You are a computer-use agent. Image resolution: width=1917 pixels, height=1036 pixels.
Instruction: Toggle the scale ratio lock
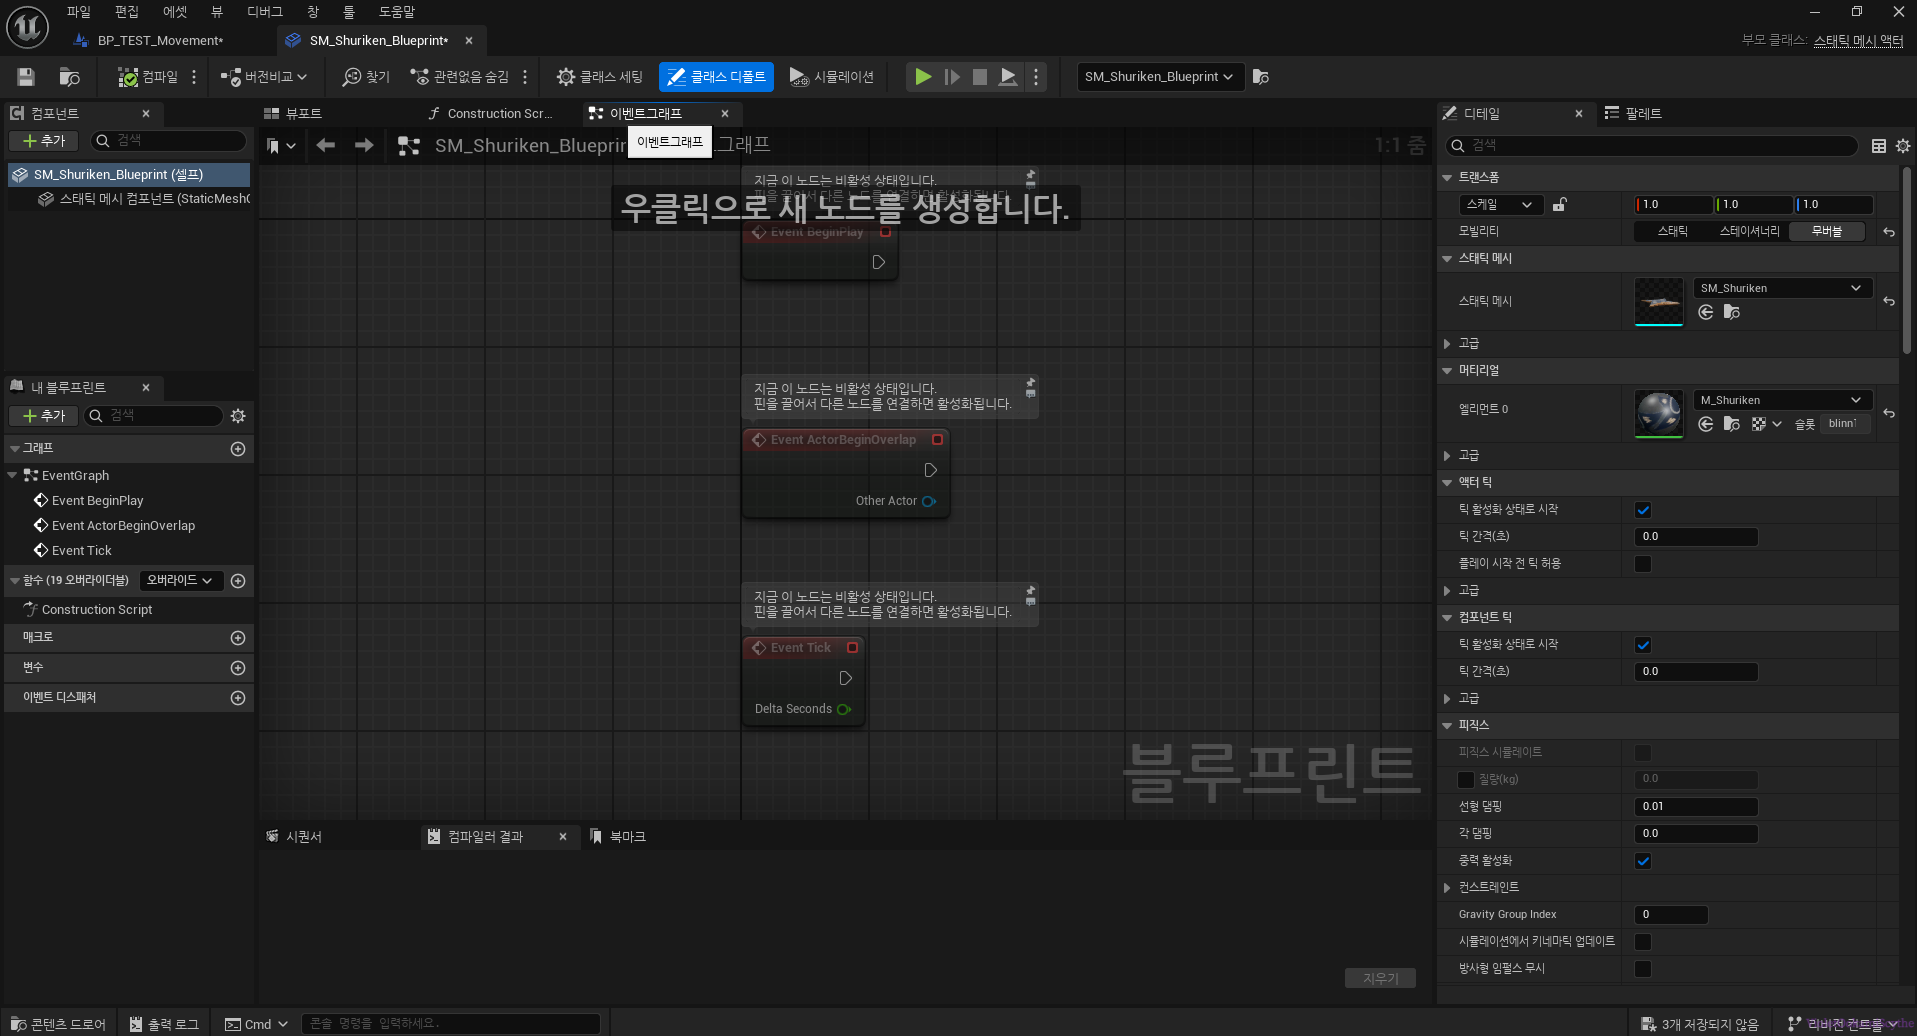tap(1559, 205)
